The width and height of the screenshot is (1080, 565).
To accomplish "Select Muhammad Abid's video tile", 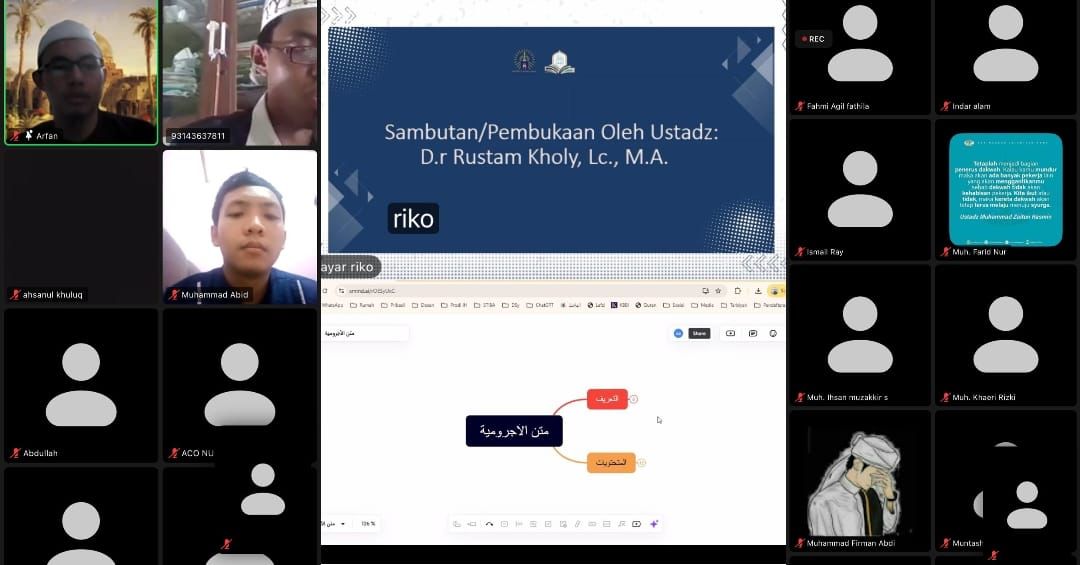I will click(240, 226).
